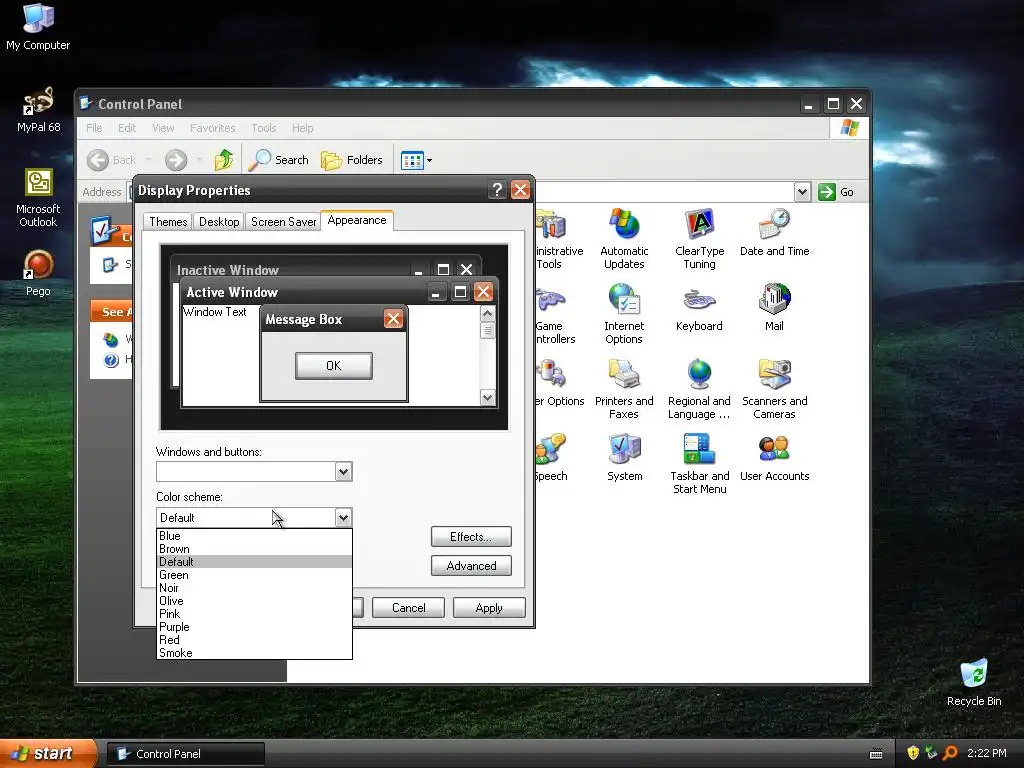Choose Brown from the color scheme list
Viewport: 1024px width, 768px height.
click(x=254, y=549)
